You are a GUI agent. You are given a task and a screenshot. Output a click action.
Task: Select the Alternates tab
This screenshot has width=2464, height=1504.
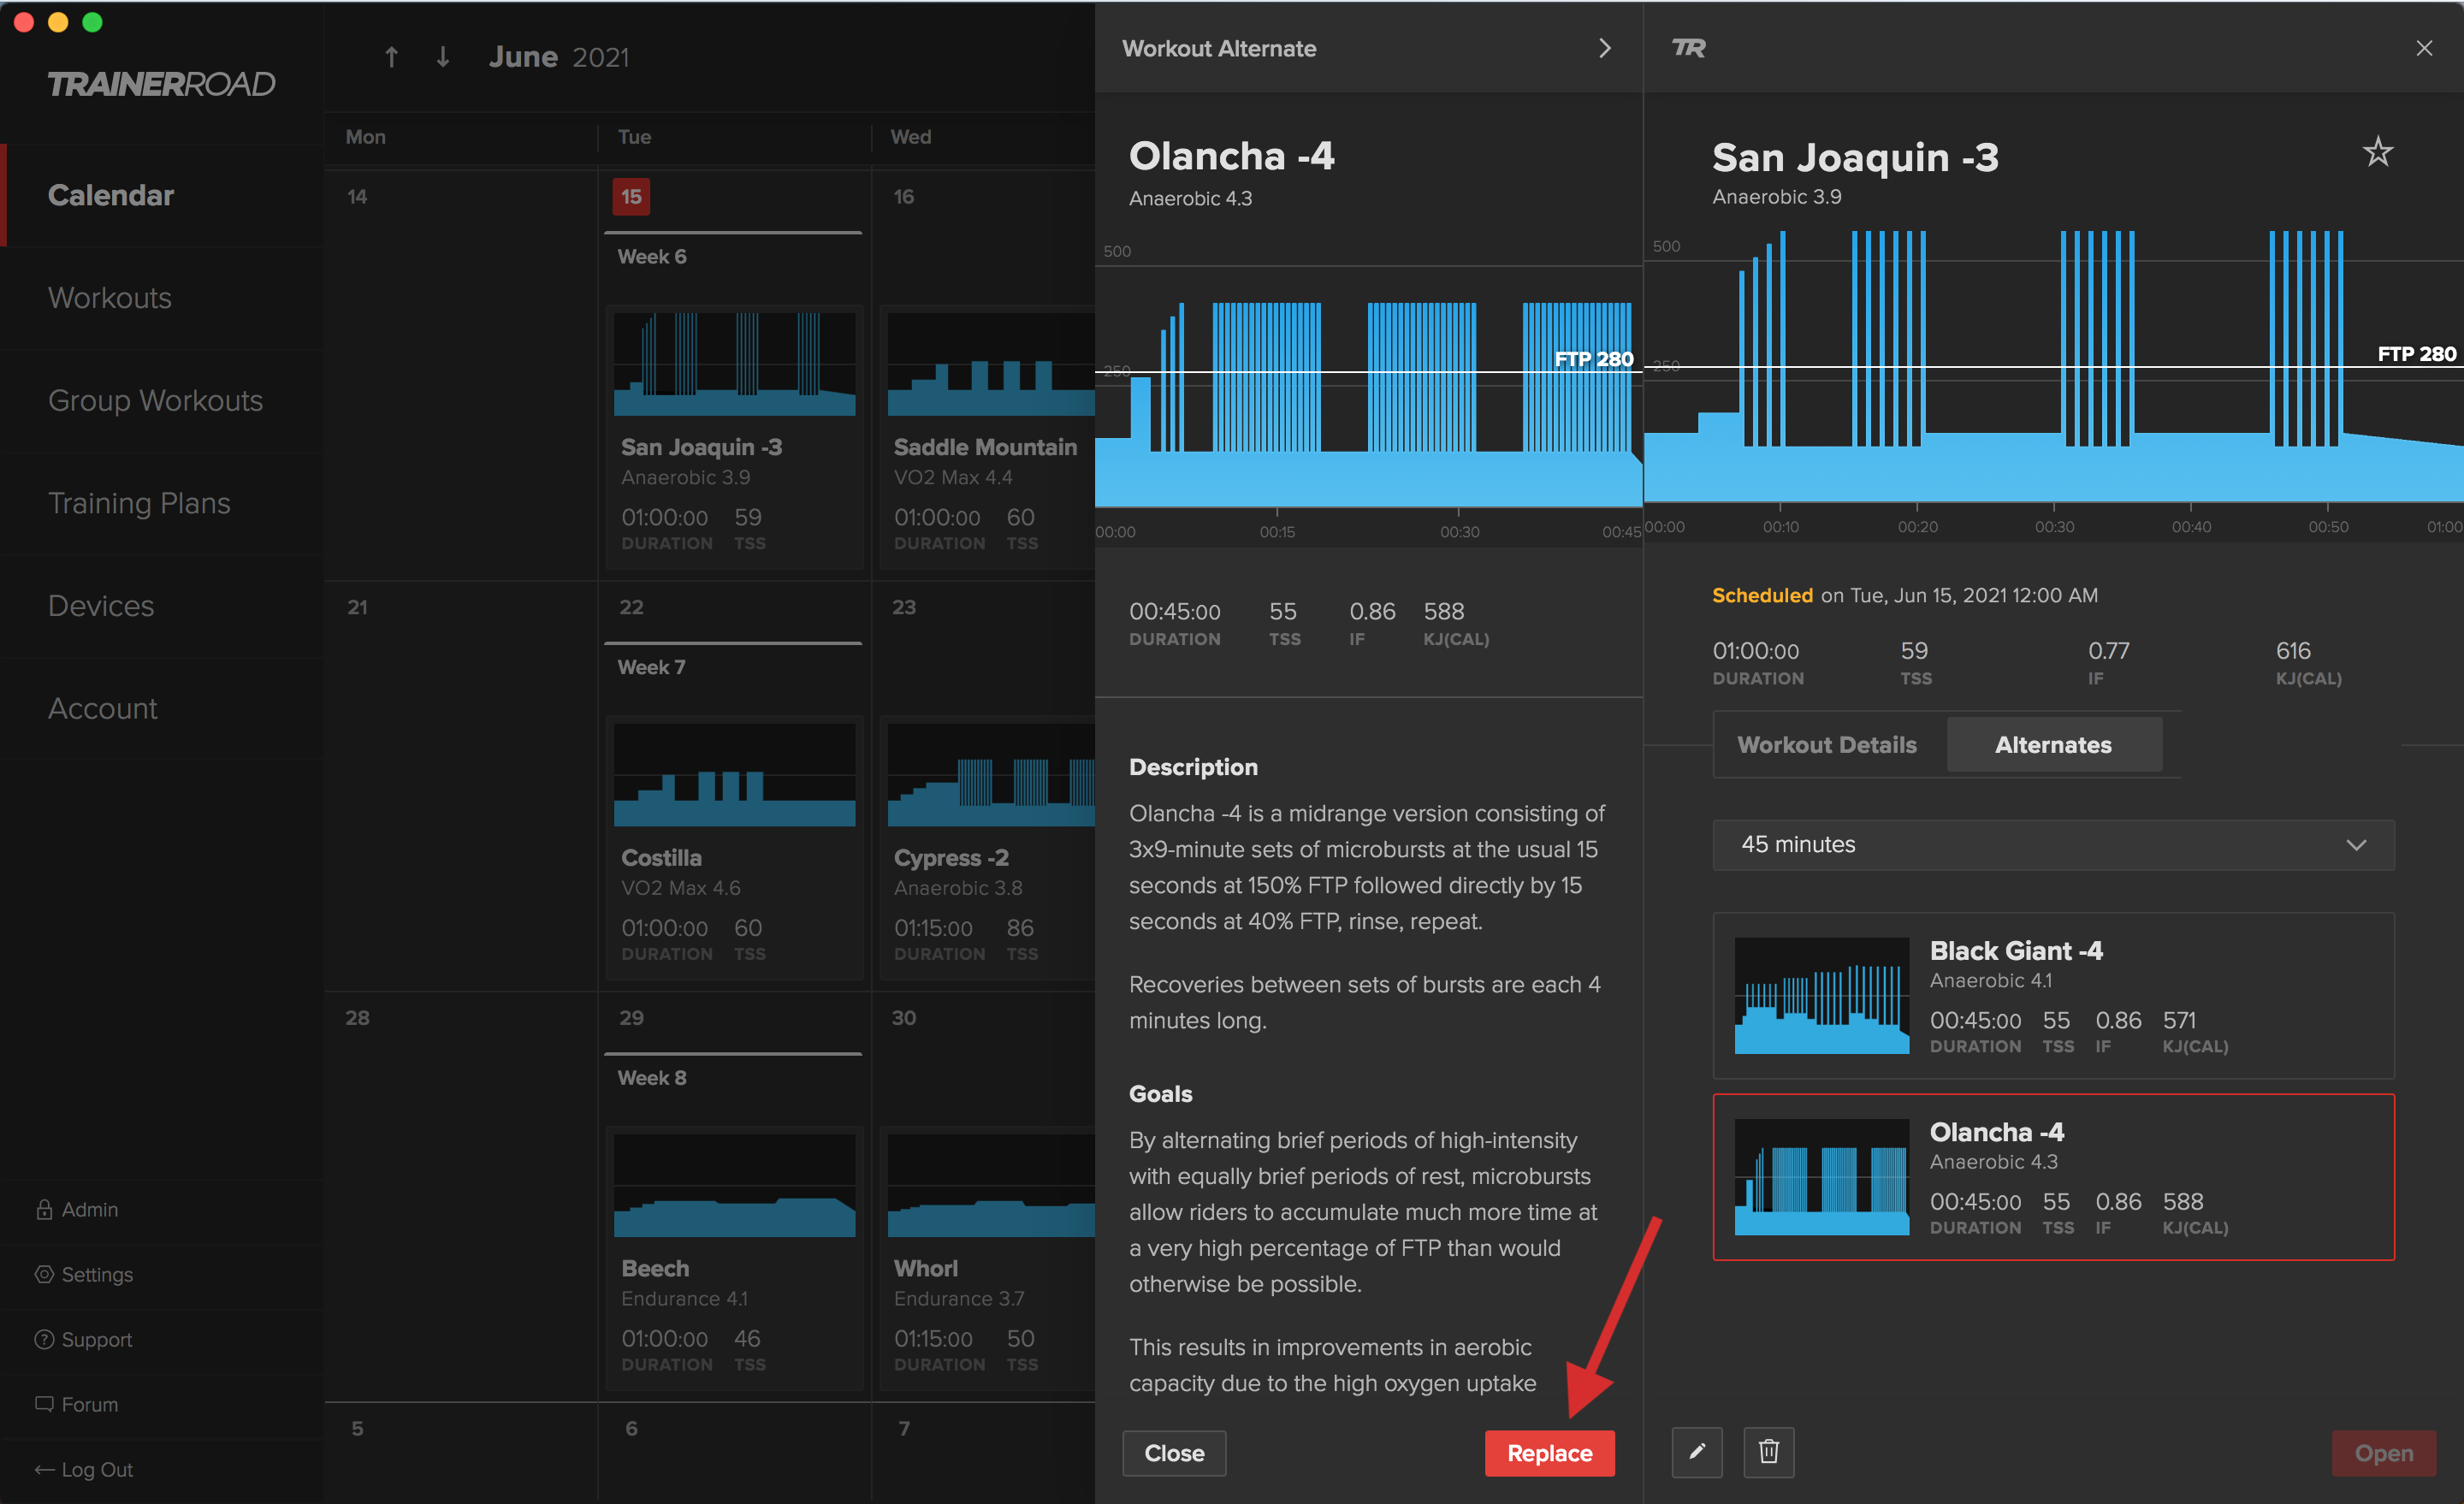coord(2053,744)
